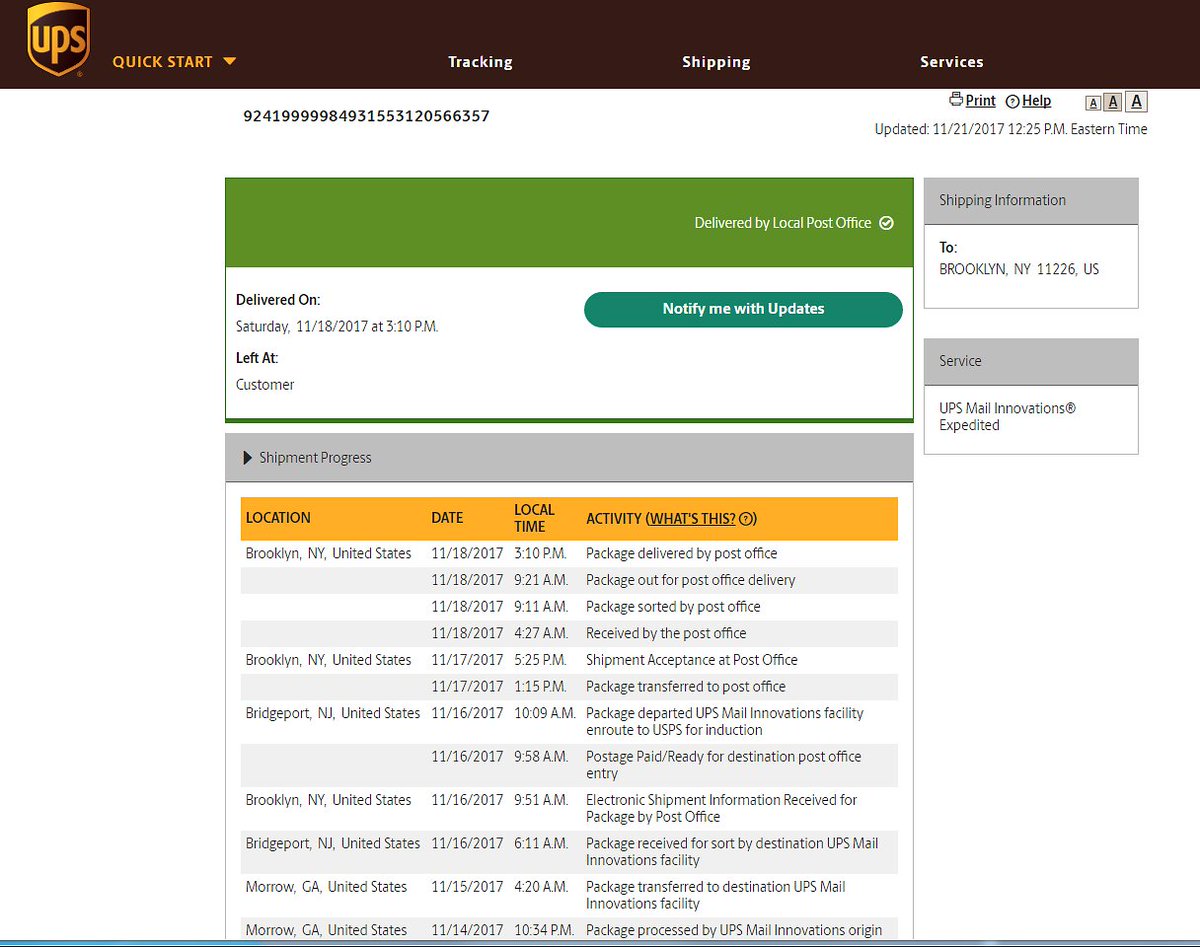Screen dimensions: 1200x947
Task: Click 'Electronic Shipment Information Received' activity
Action: (x=722, y=808)
